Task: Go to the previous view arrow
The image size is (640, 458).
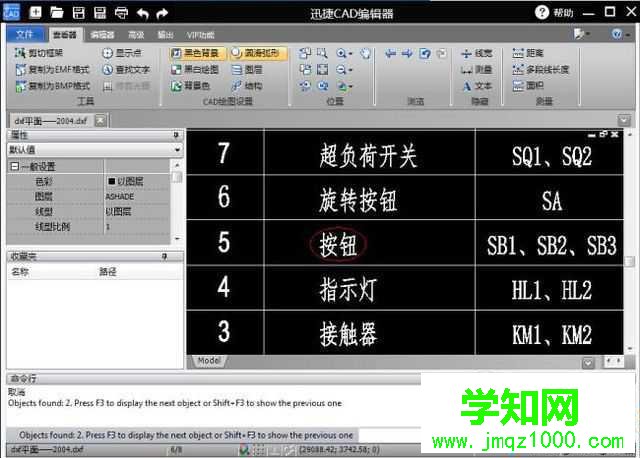Action: coord(391,53)
